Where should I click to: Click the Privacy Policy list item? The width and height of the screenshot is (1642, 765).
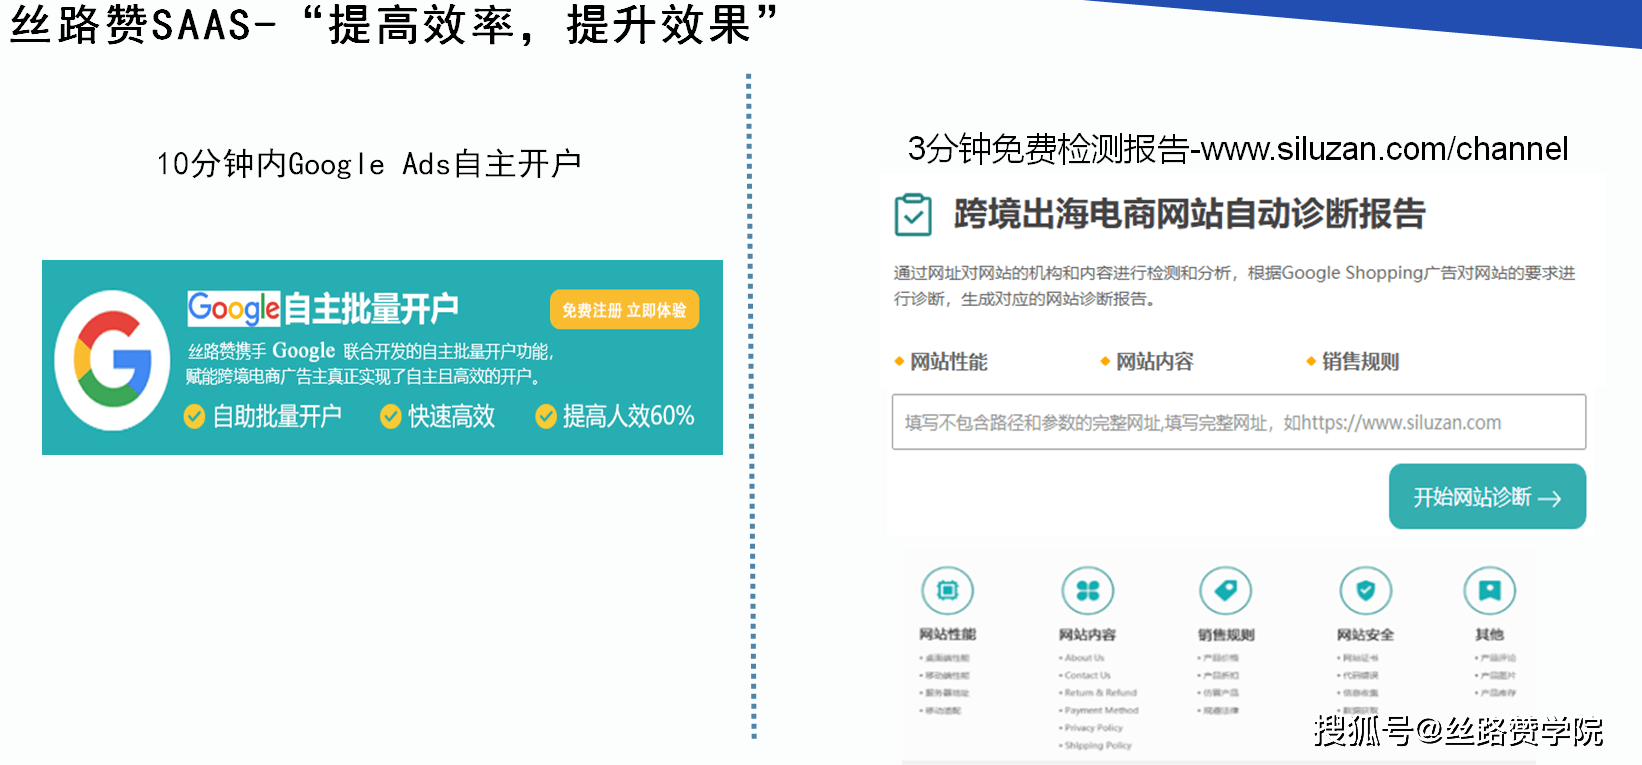coord(1093,727)
